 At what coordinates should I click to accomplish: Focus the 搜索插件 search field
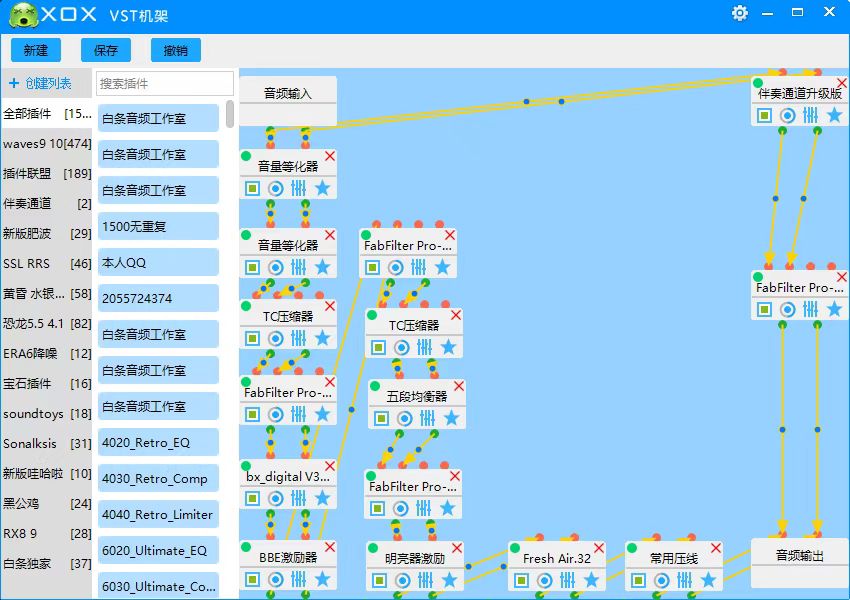pyautogui.click(x=165, y=83)
